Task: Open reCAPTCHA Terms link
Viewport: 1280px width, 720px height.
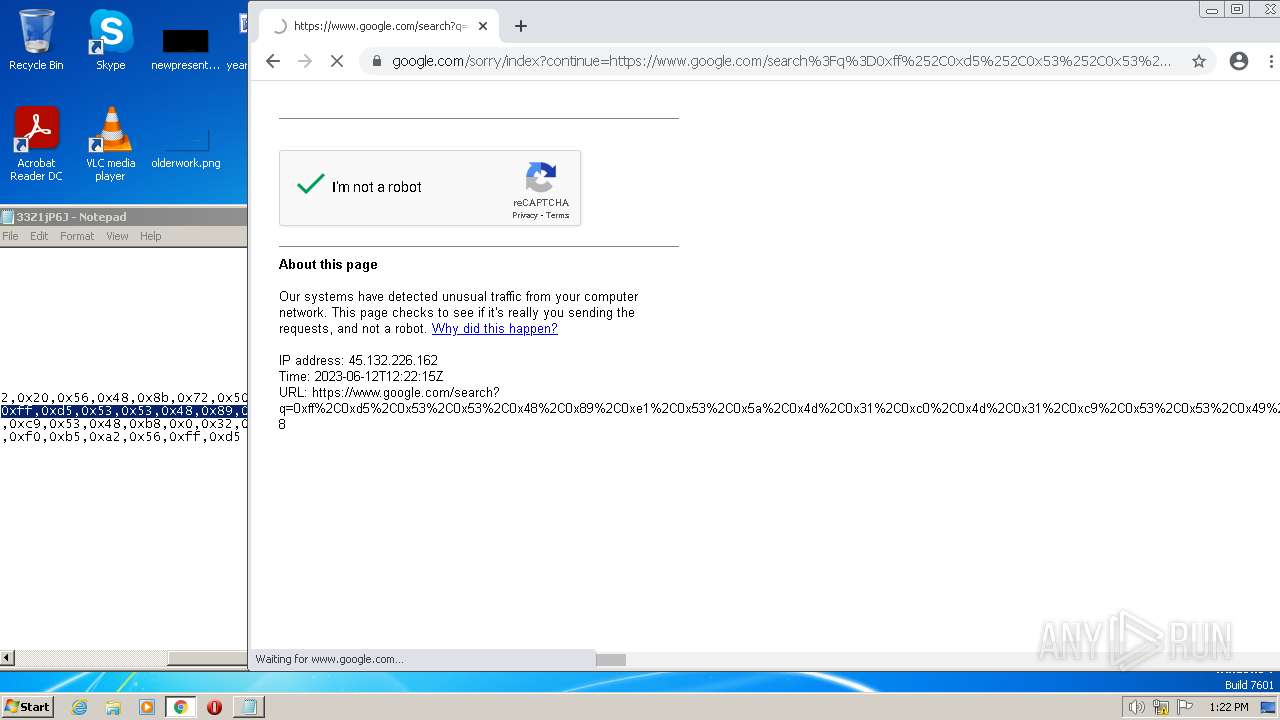Action: (x=558, y=216)
